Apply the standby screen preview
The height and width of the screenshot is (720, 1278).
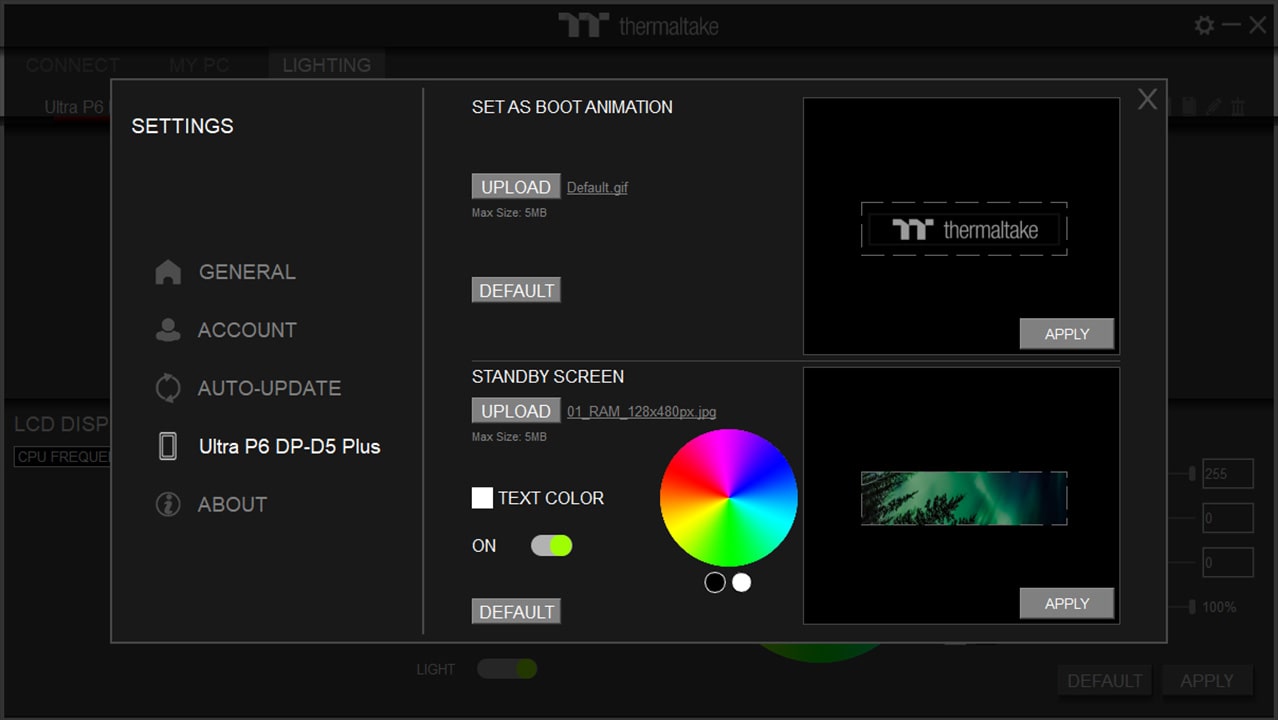(1067, 603)
